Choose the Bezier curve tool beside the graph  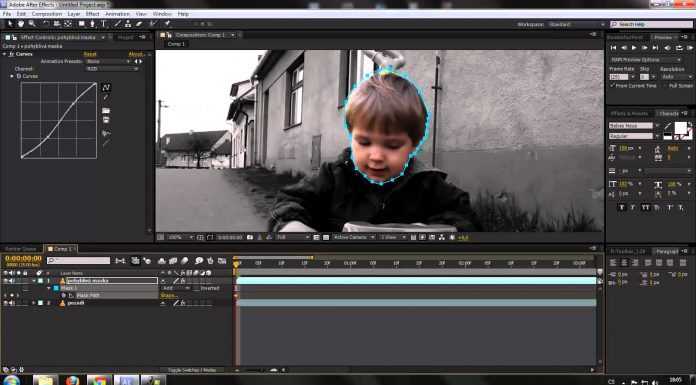106,87
